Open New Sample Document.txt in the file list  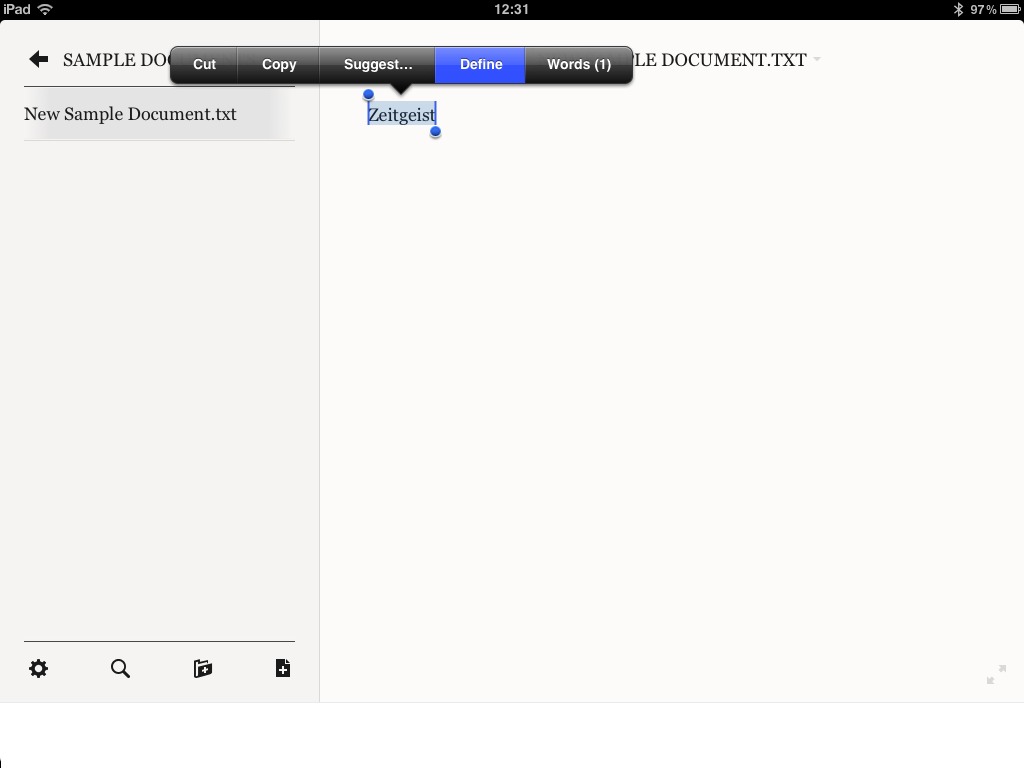[x=130, y=114]
